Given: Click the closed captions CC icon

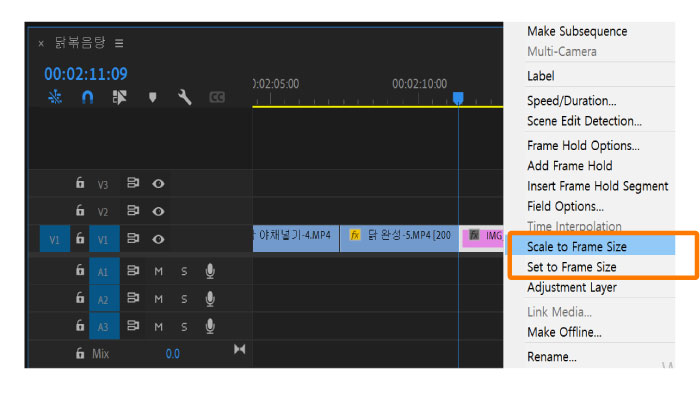Looking at the screenshot, I should click(217, 97).
